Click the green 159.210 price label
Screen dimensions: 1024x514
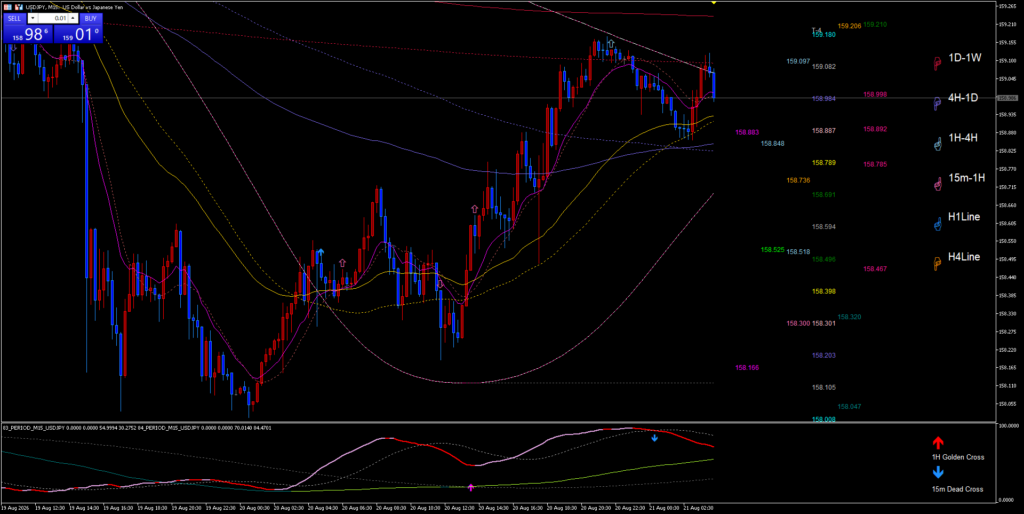[x=875, y=25]
